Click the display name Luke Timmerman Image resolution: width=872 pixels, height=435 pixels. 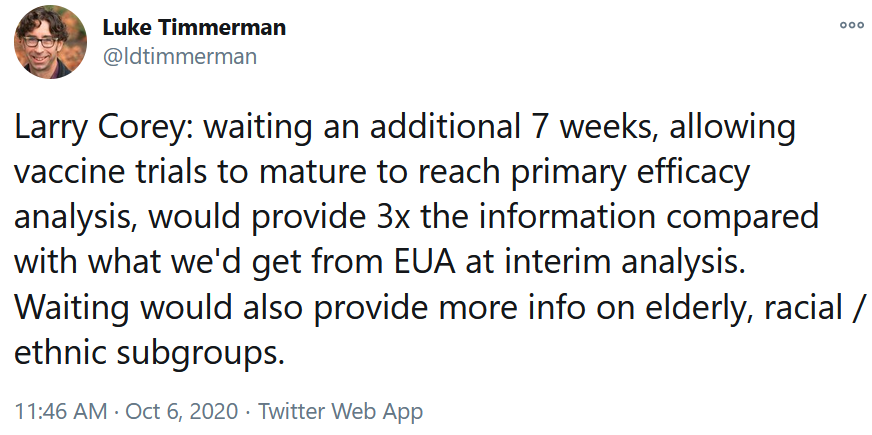pyautogui.click(x=194, y=27)
